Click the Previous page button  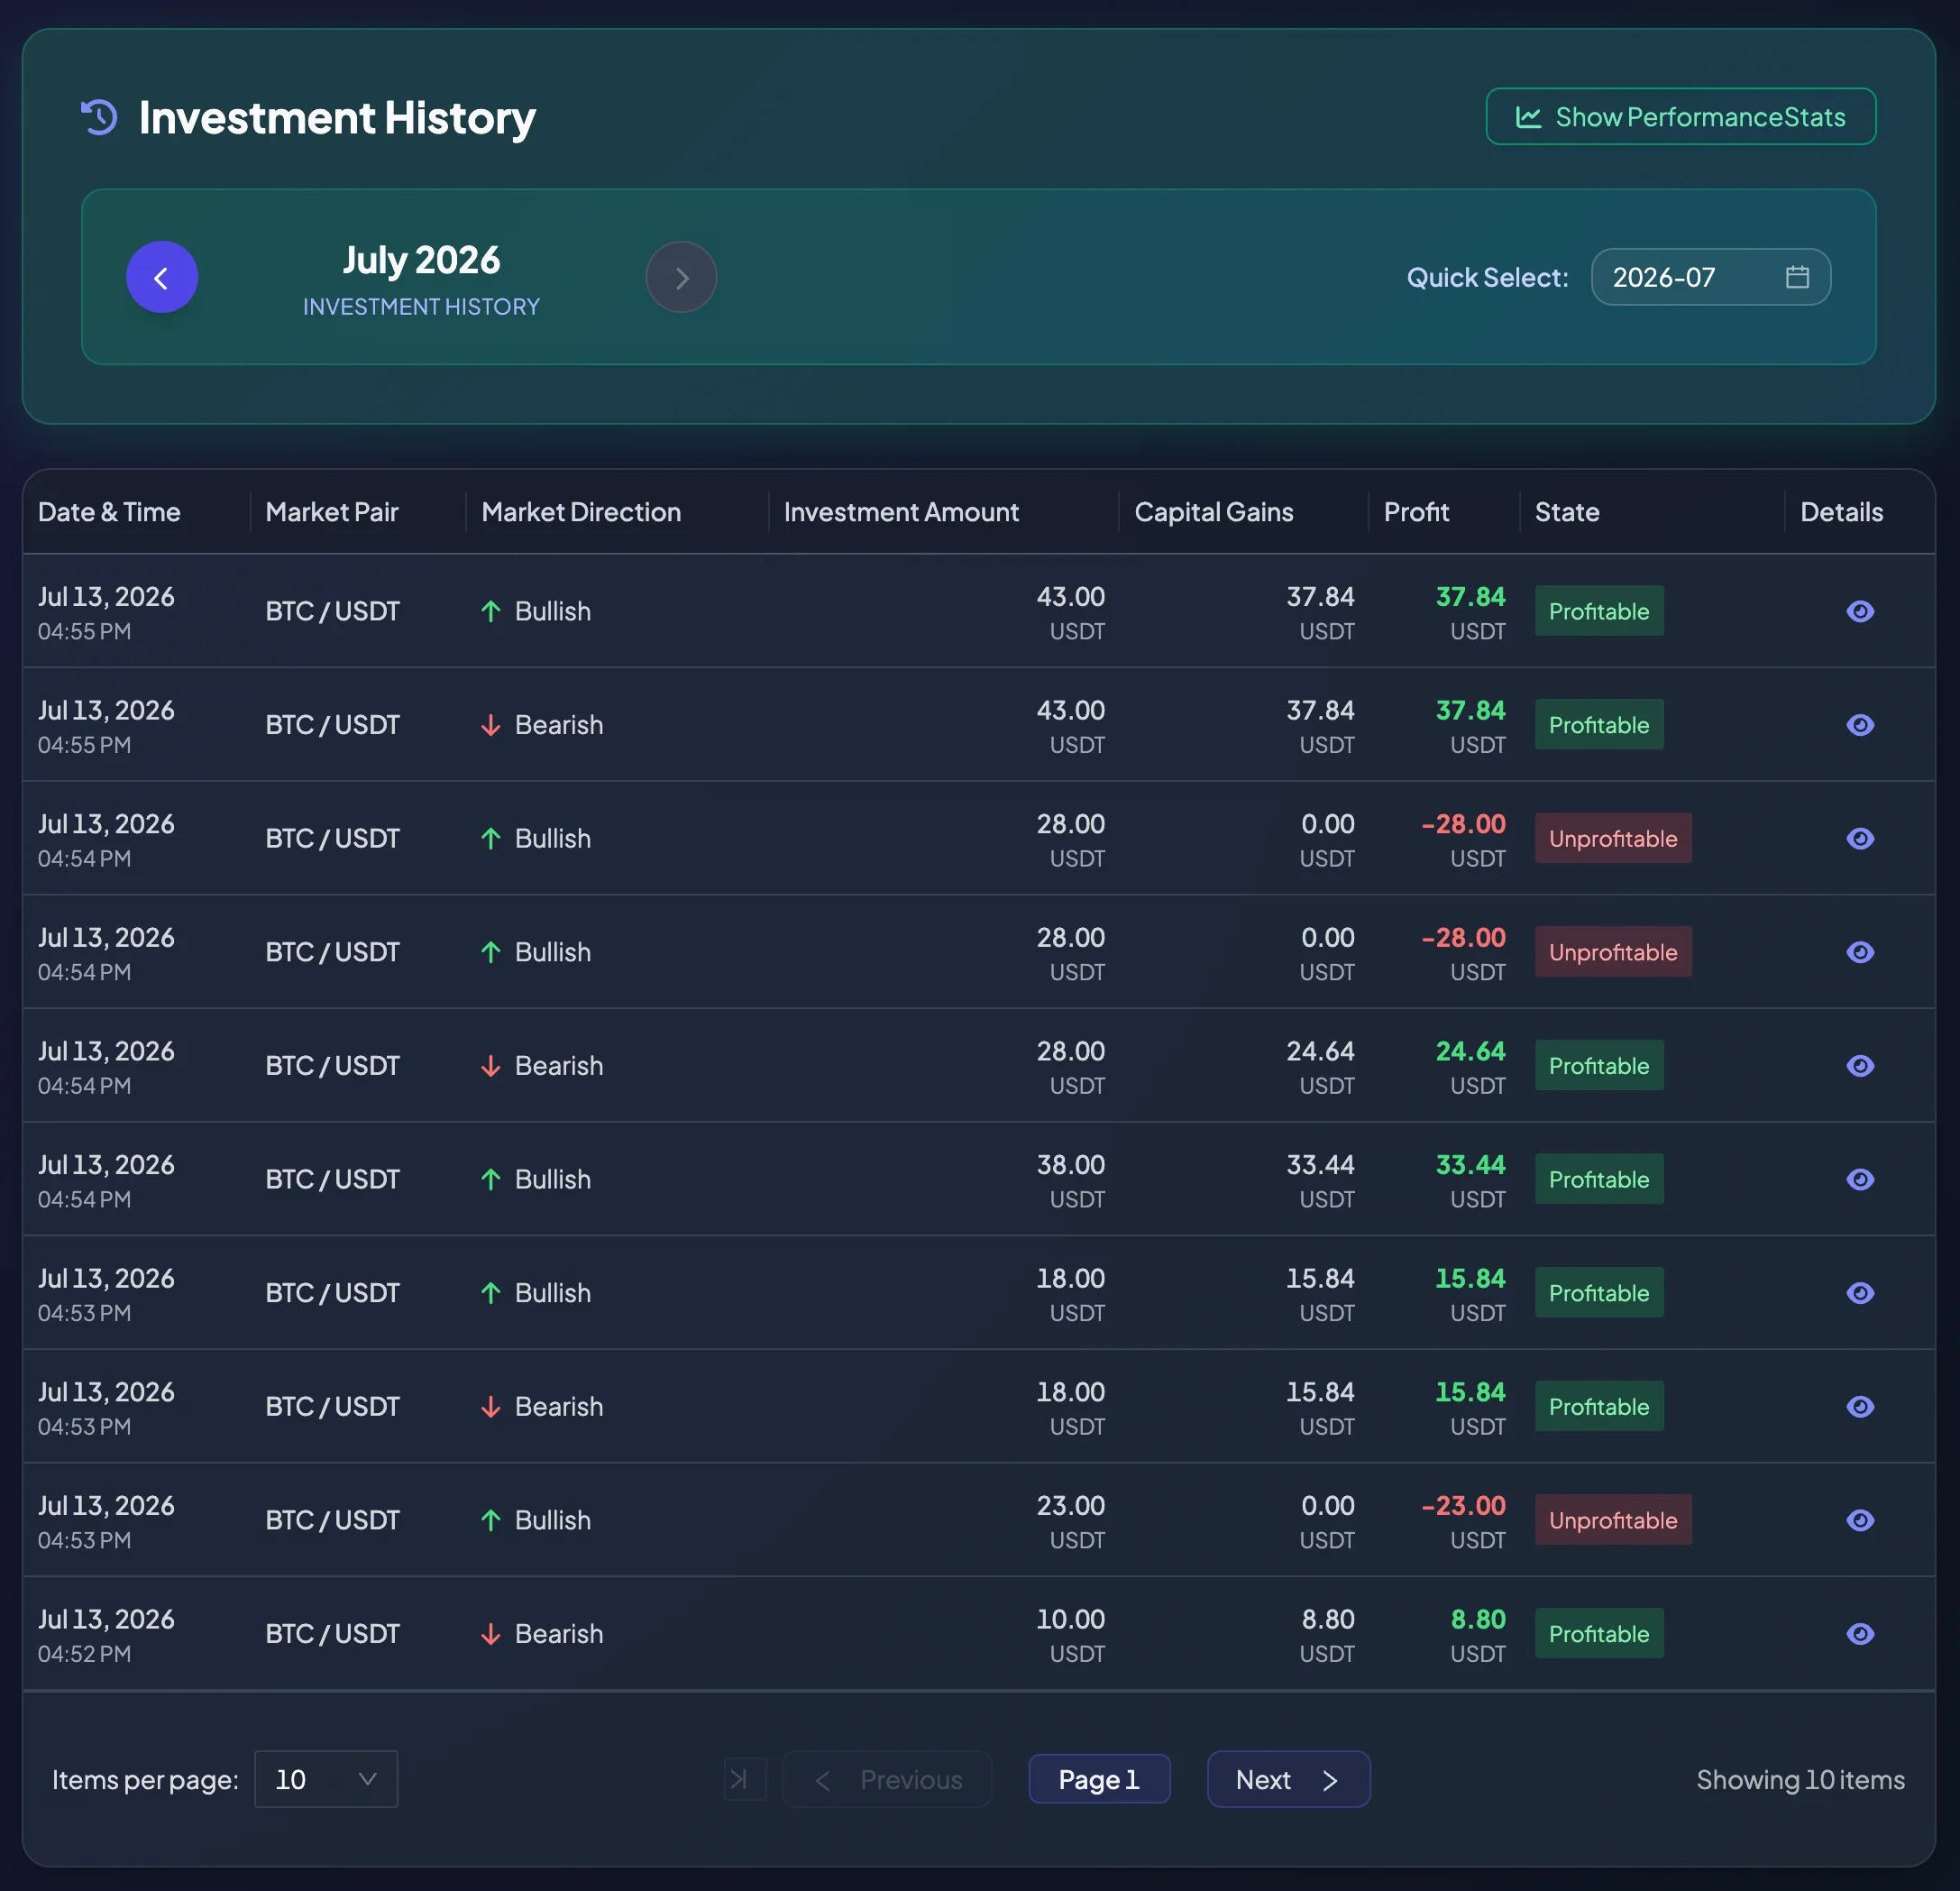click(x=887, y=1779)
